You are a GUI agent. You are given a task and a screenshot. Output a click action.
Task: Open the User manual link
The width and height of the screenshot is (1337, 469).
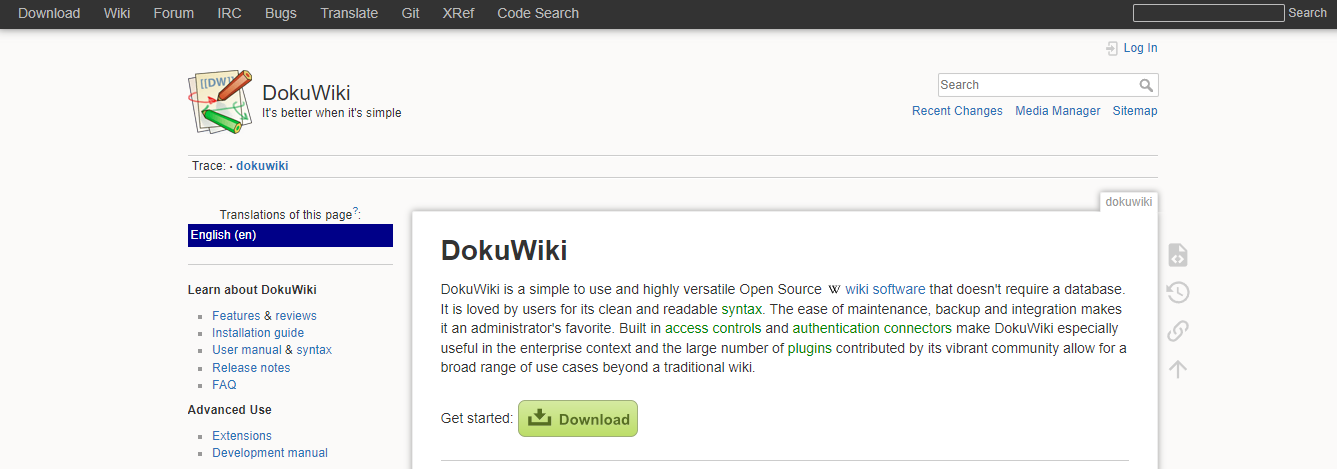(x=247, y=350)
